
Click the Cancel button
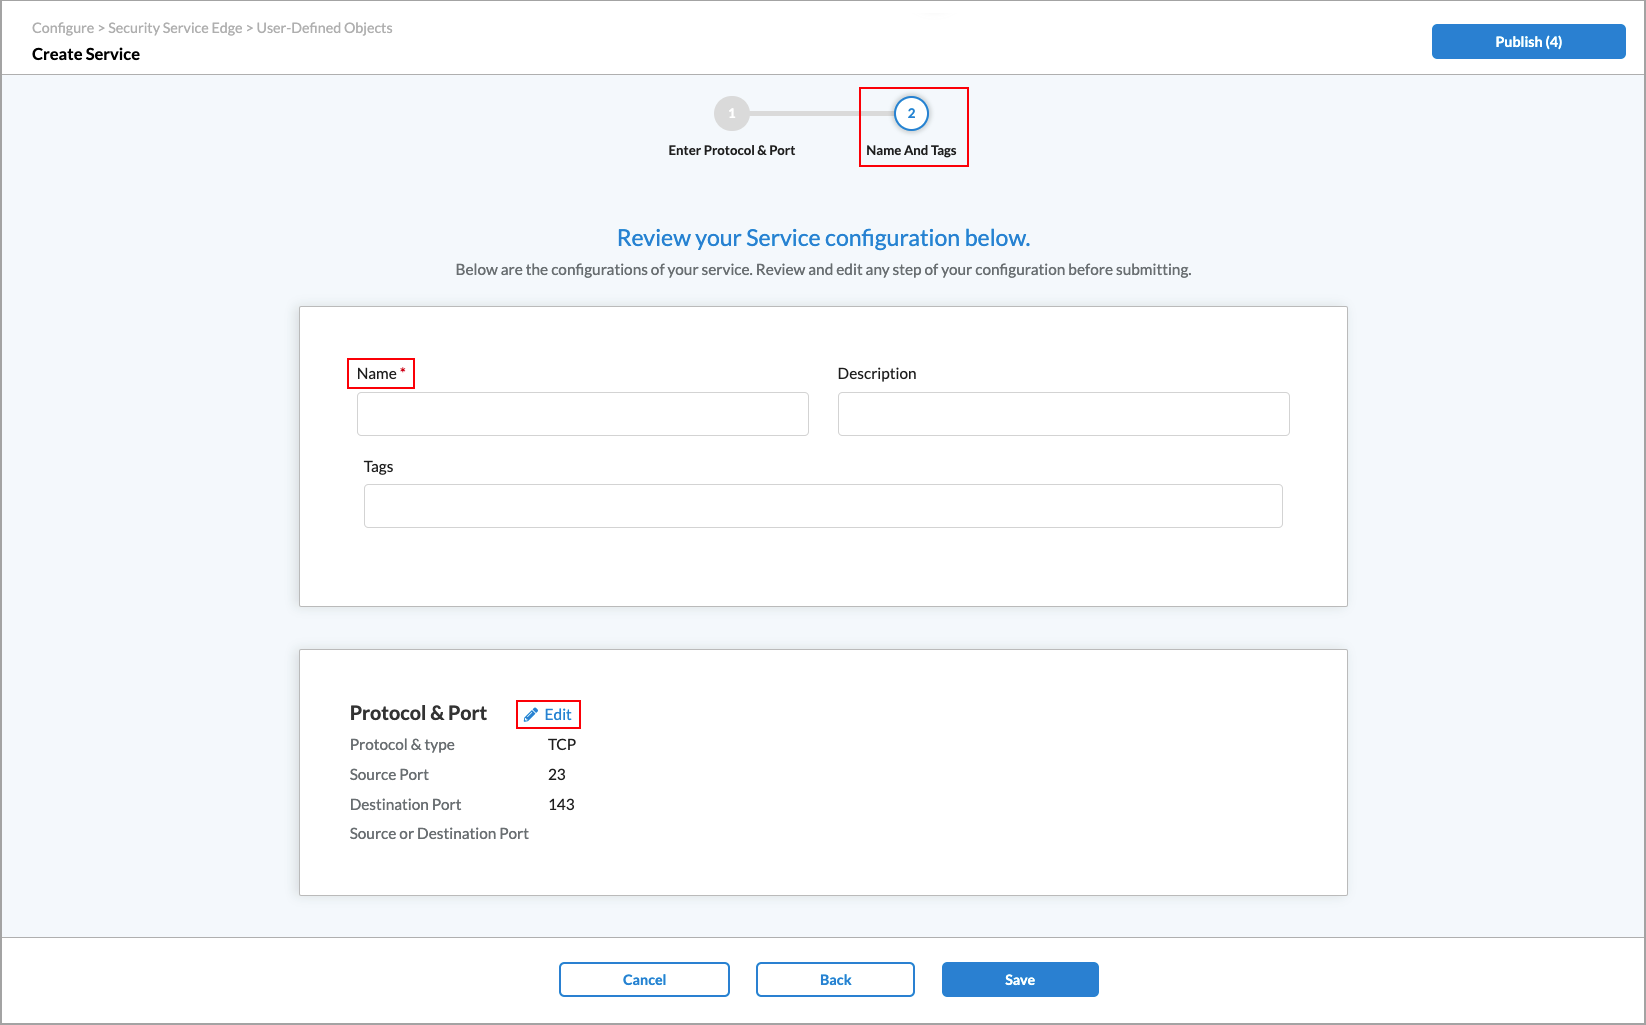point(643,979)
